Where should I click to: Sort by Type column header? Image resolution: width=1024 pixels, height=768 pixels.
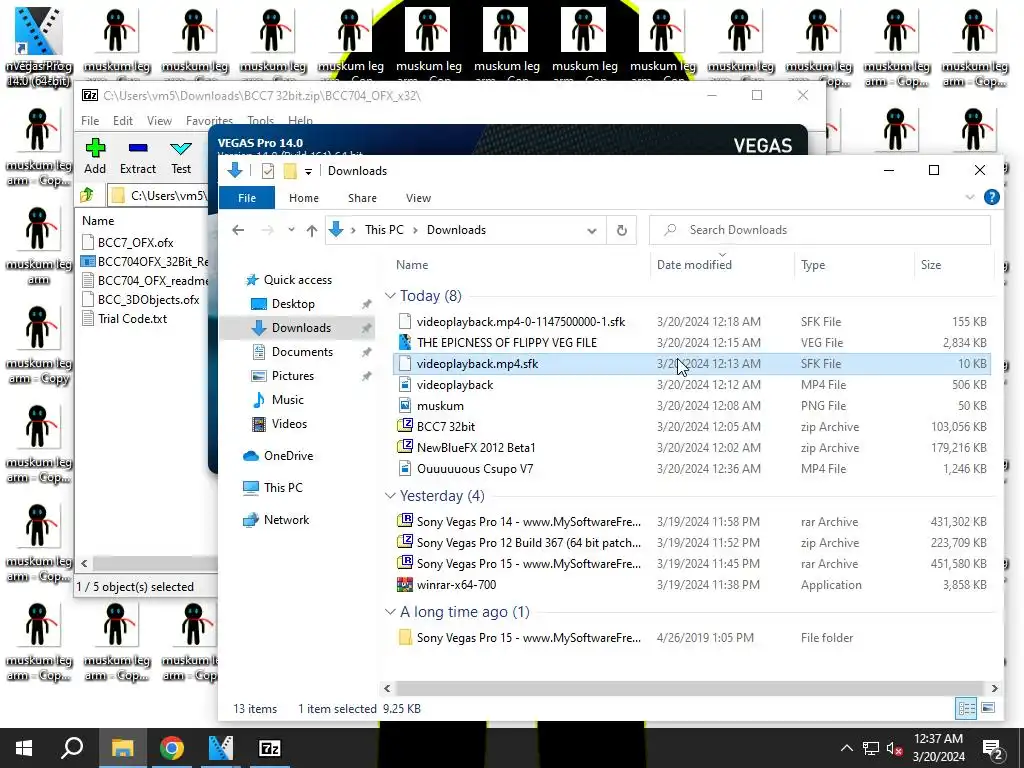[854, 264]
